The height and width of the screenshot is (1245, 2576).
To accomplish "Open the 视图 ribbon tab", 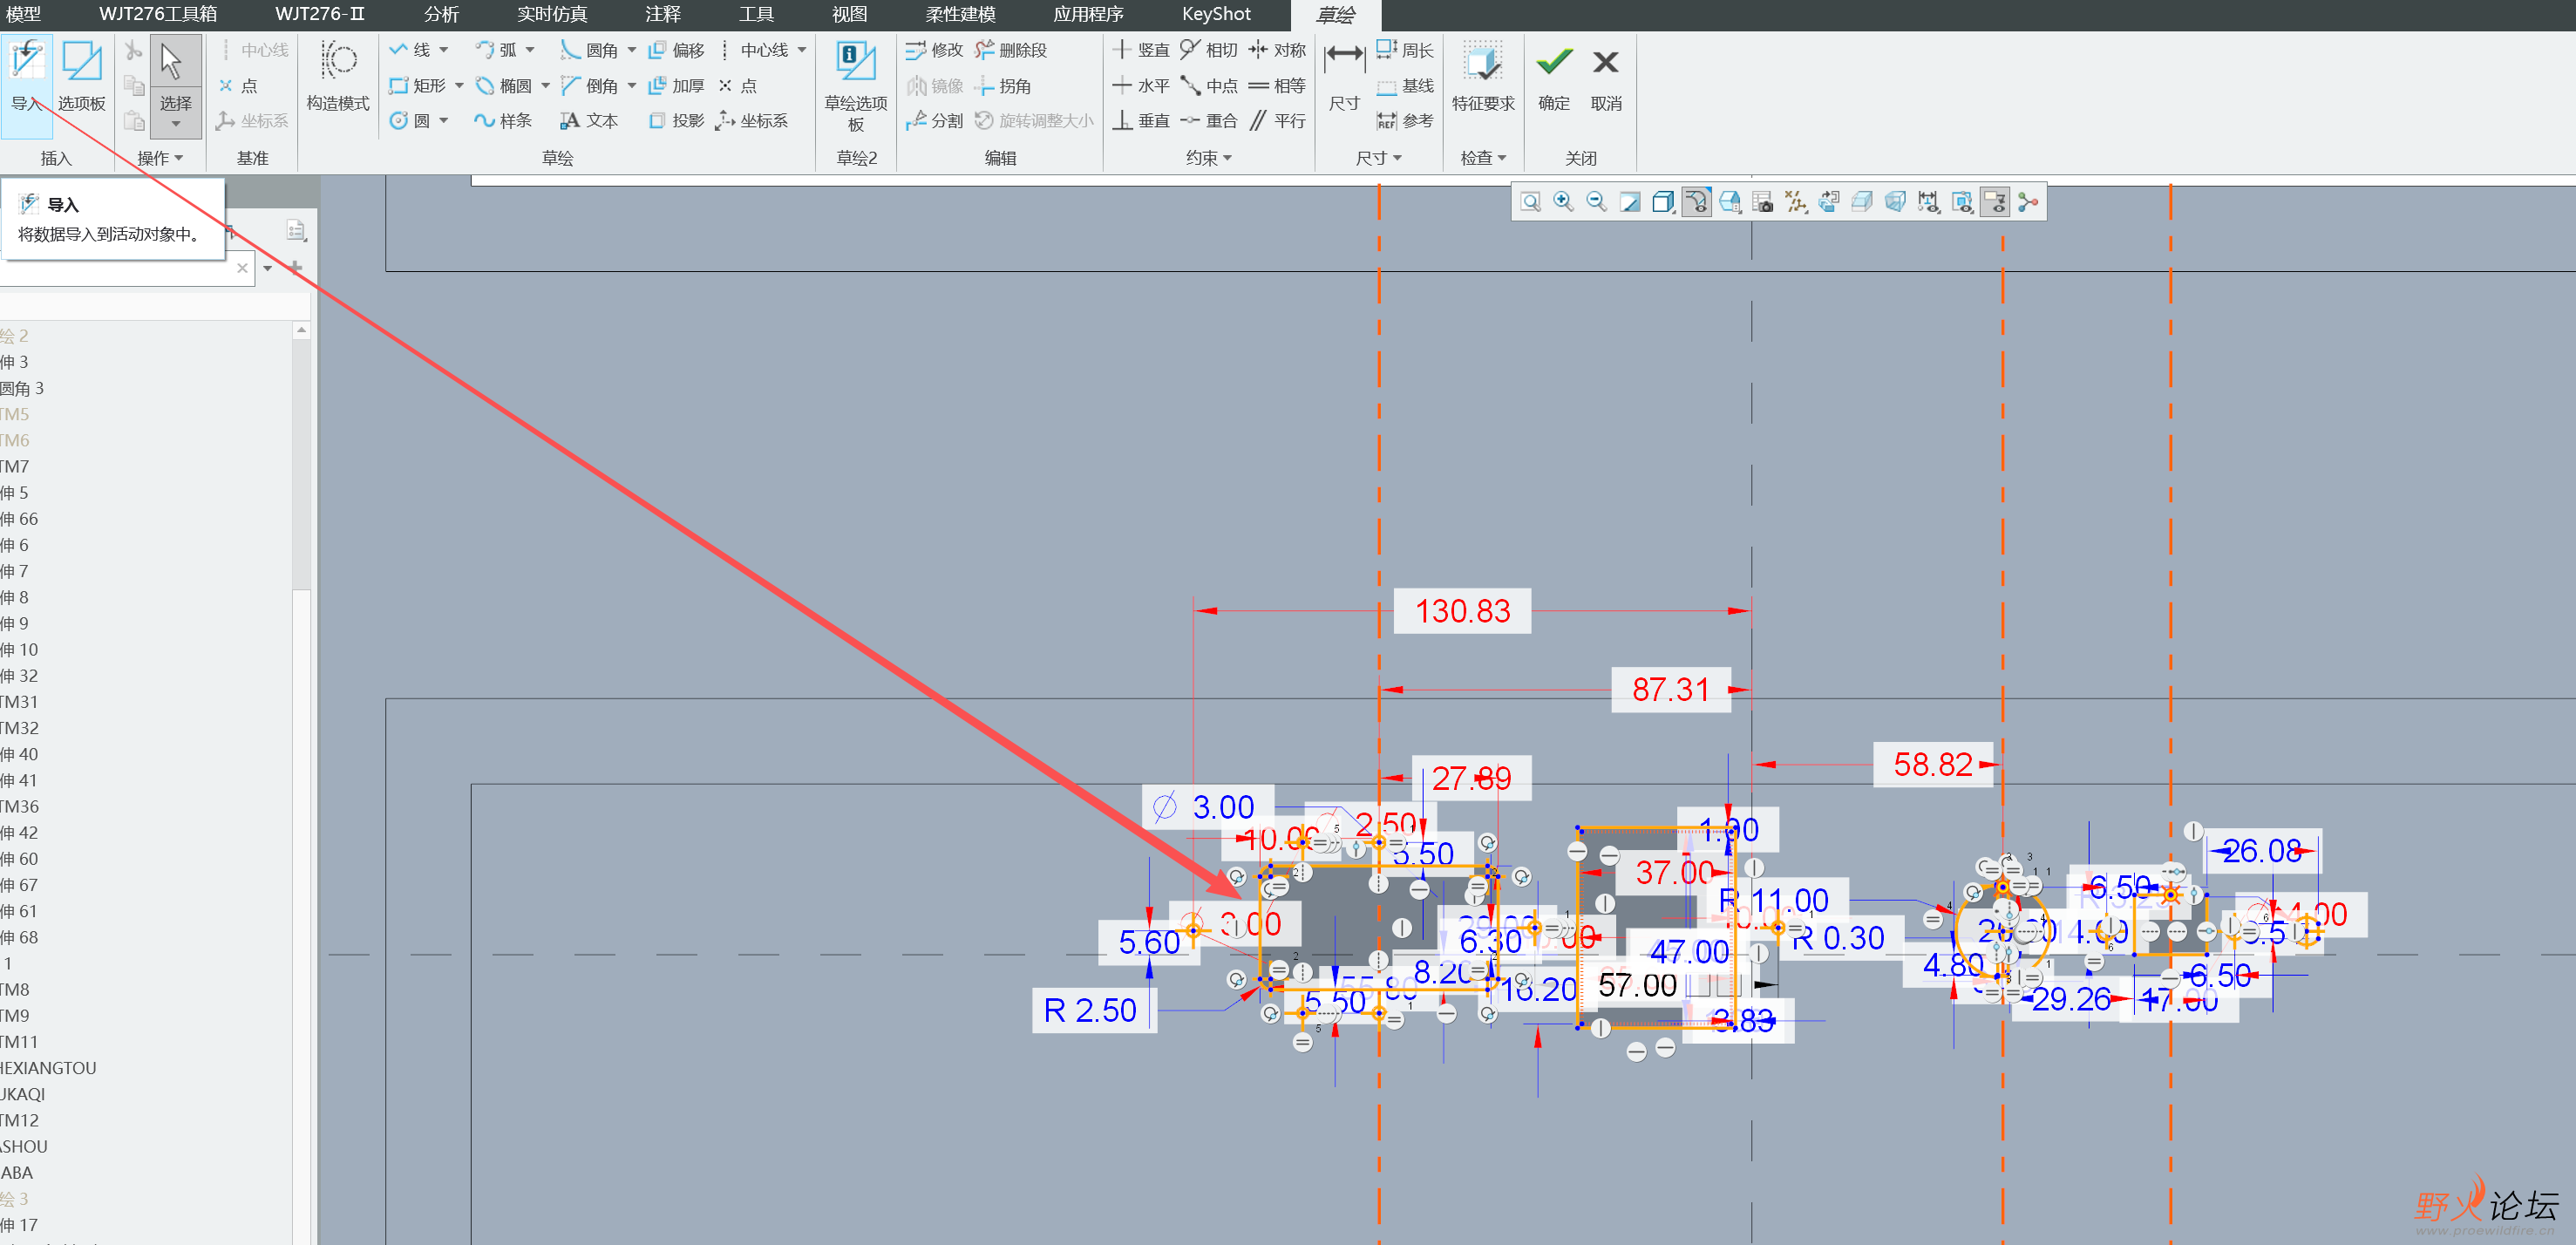I will [849, 14].
